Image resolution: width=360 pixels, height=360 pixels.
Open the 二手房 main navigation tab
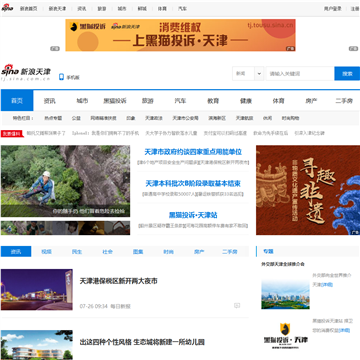tap(344, 101)
